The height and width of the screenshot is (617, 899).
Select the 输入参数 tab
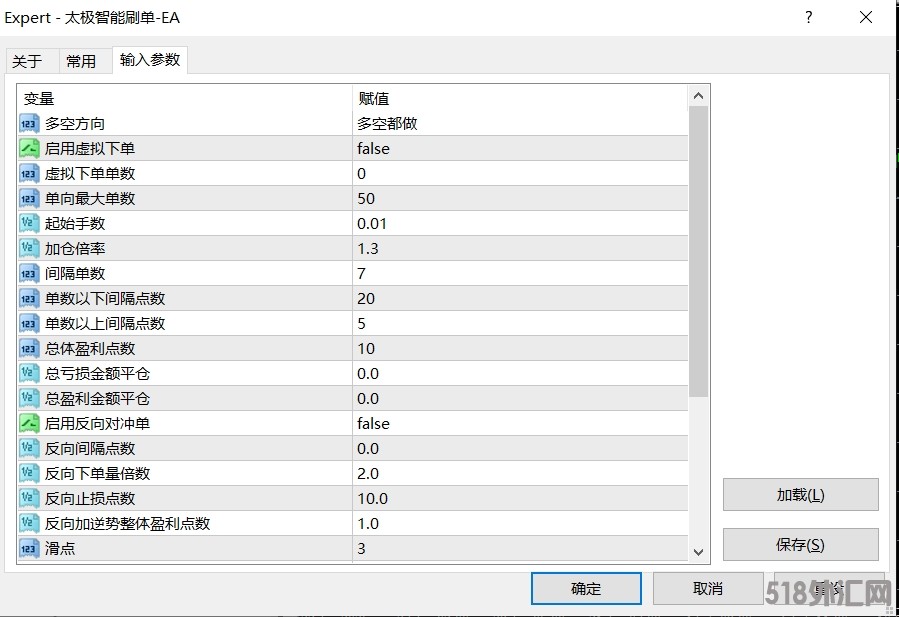click(150, 60)
